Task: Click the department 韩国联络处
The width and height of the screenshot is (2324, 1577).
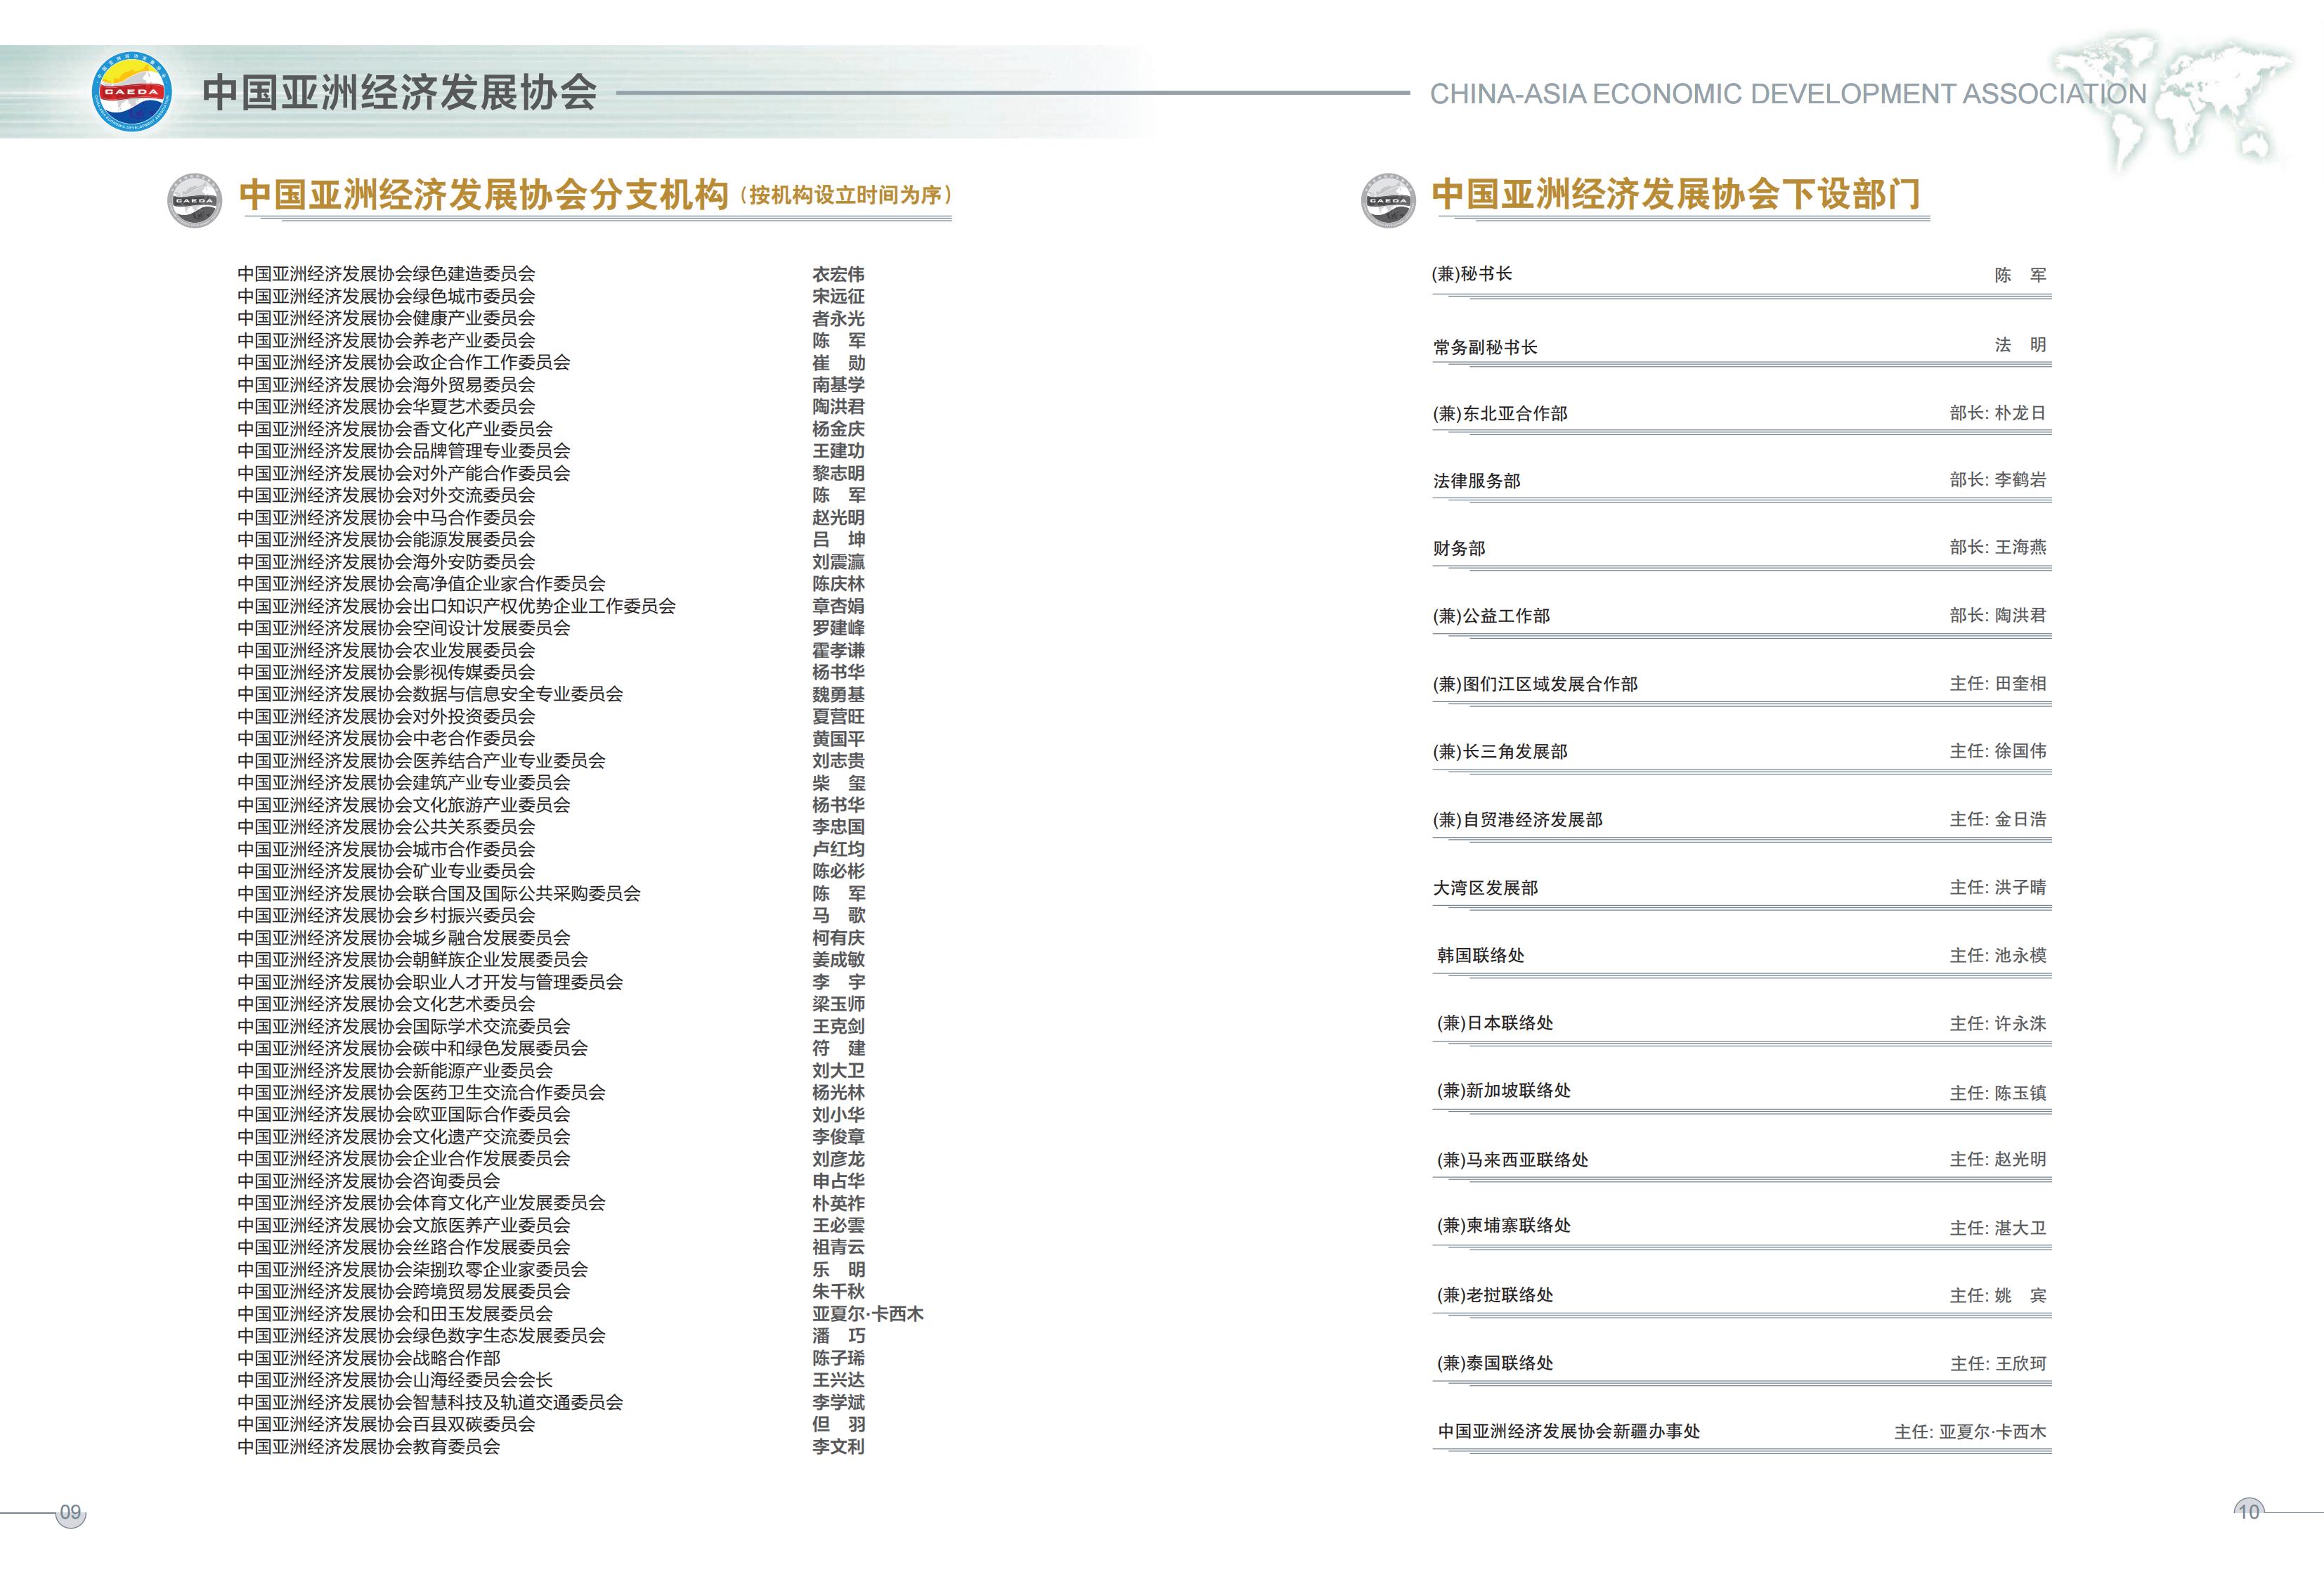Action: 1481,955
